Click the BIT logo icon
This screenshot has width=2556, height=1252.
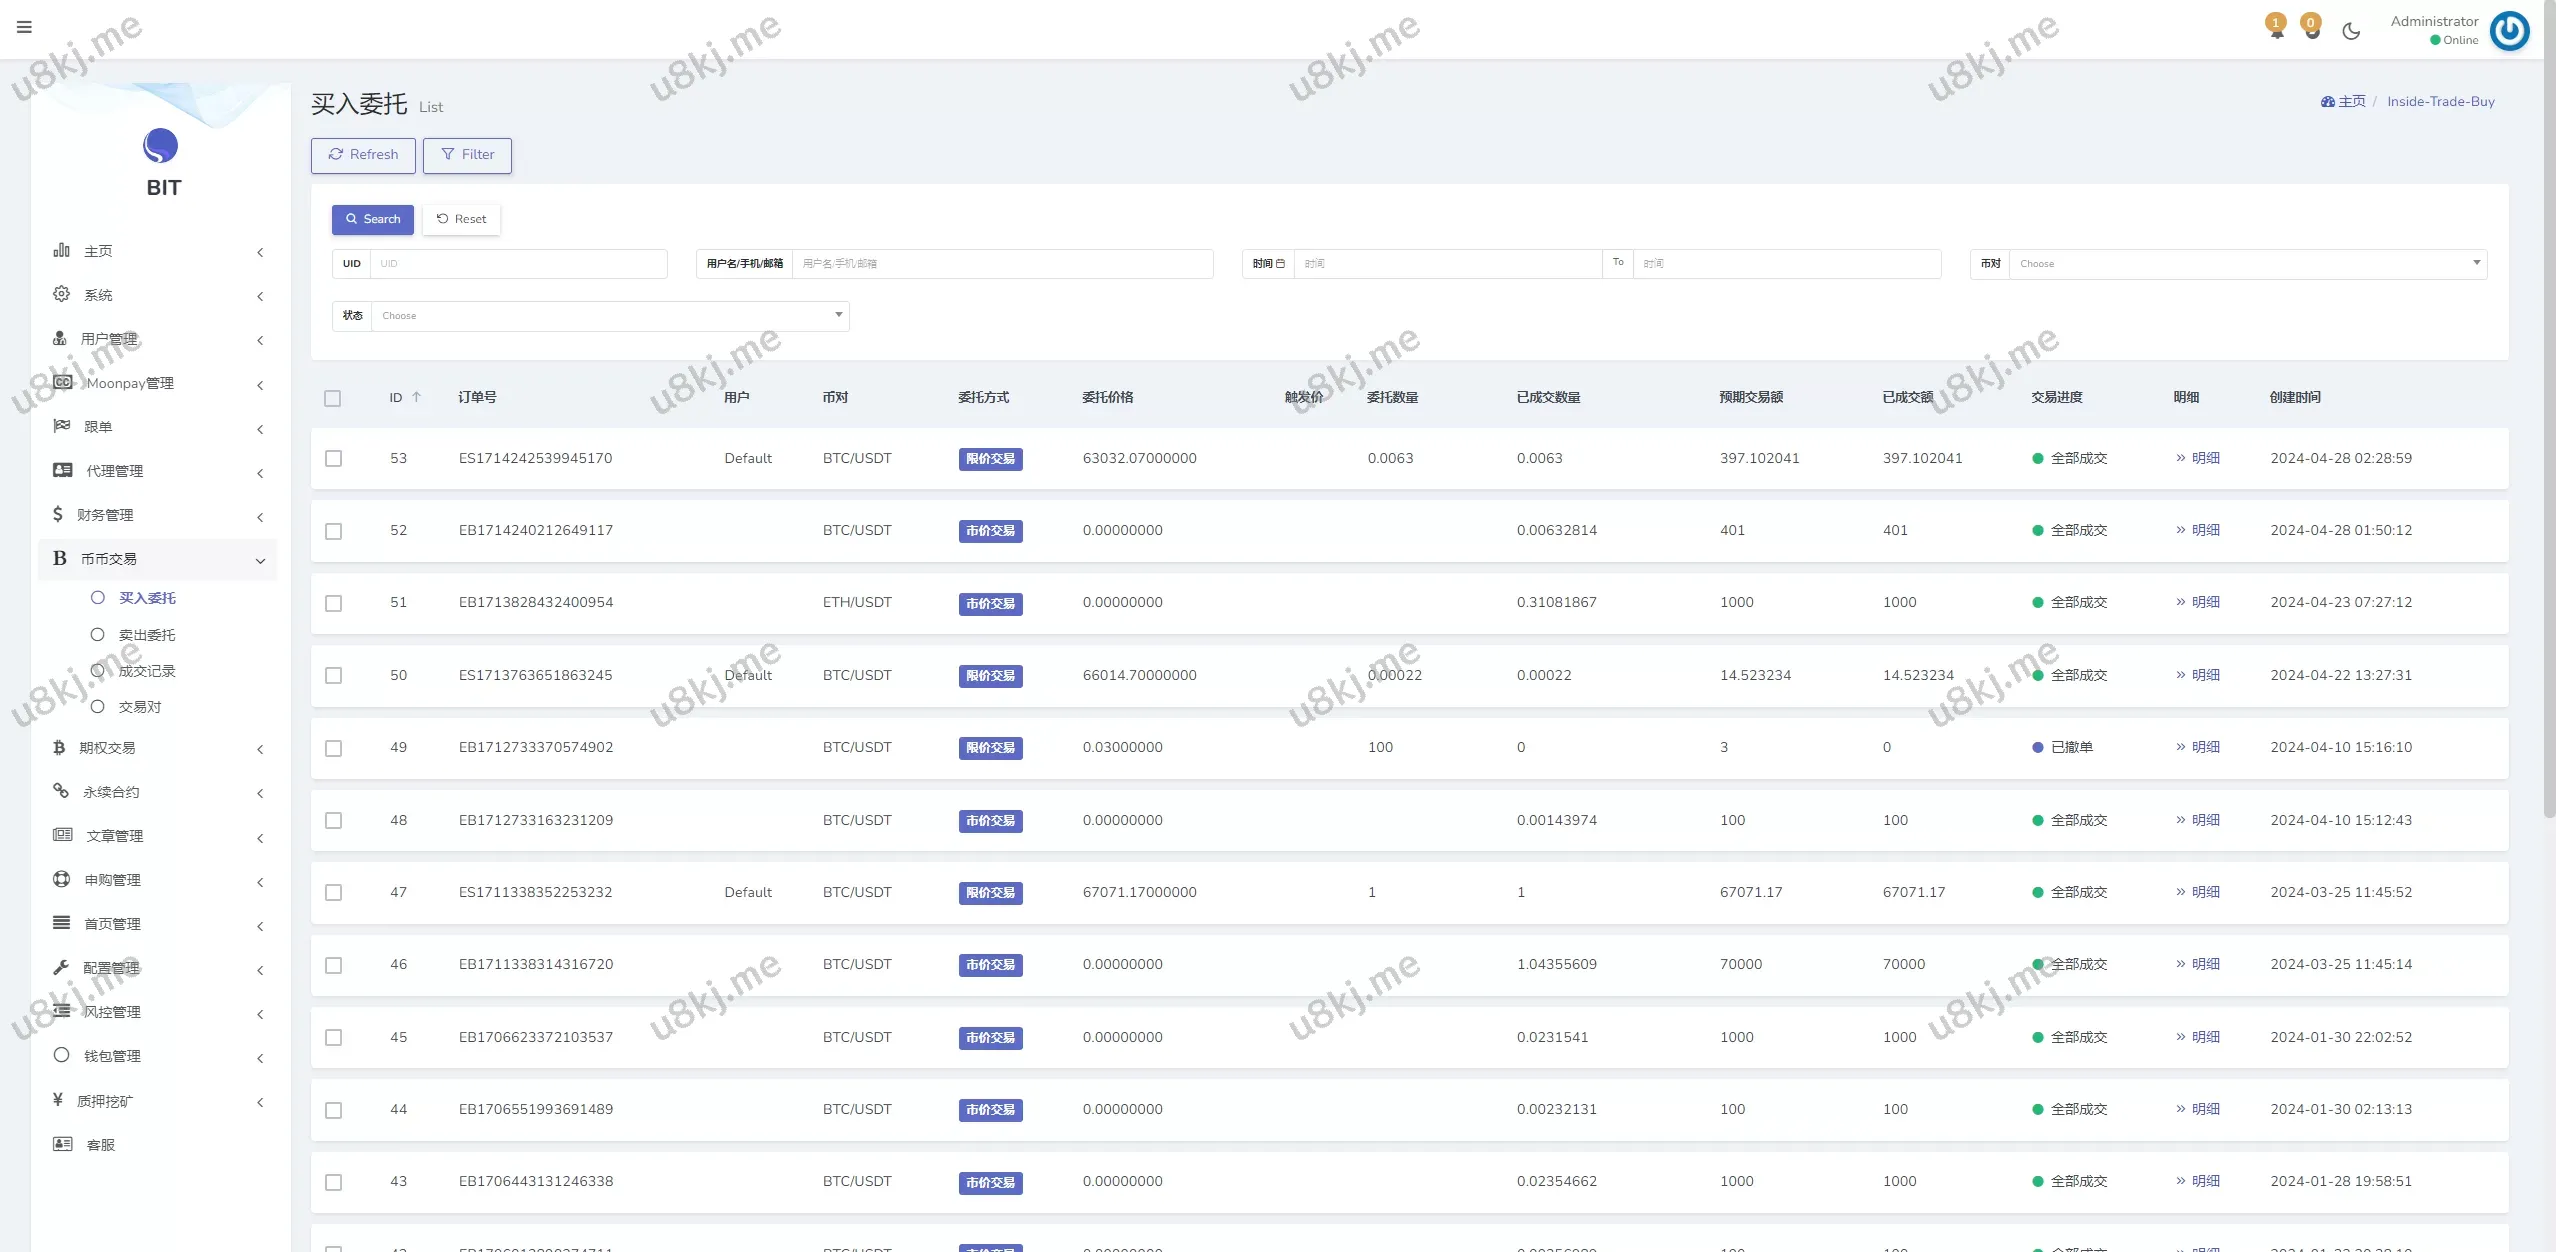pos(160,146)
